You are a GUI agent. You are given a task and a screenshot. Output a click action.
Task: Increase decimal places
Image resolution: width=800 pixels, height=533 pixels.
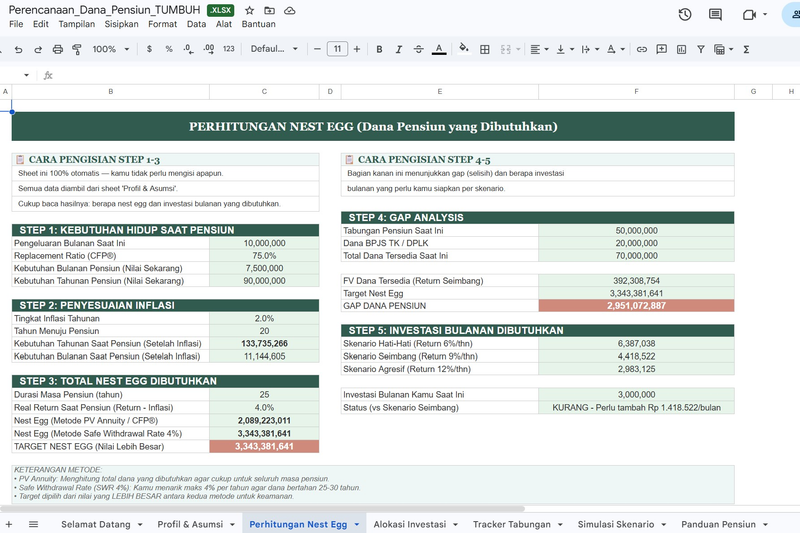coord(209,49)
